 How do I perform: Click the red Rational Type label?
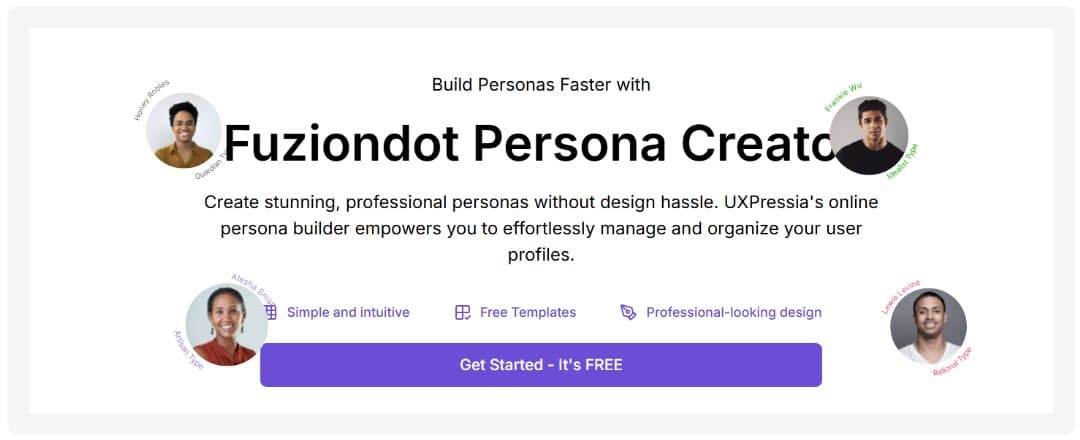[953, 362]
